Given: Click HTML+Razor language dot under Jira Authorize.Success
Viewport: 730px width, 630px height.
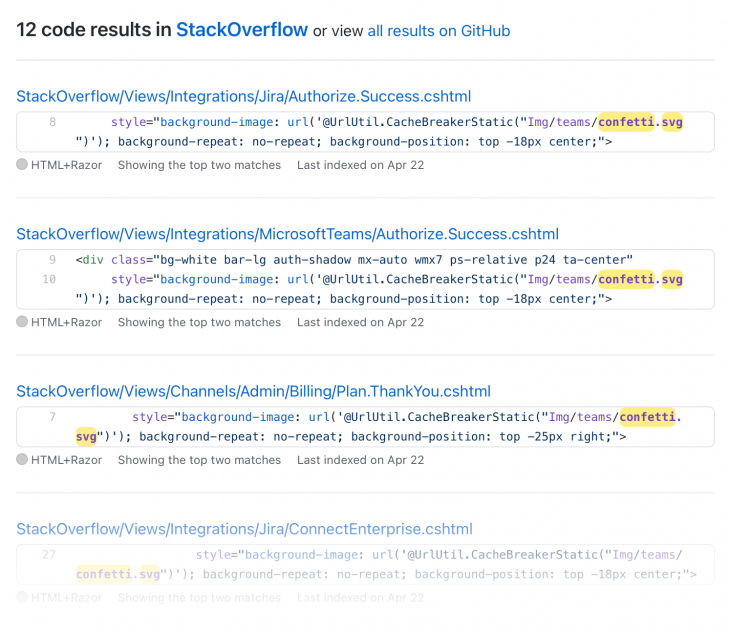Looking at the screenshot, I should tap(22, 164).
